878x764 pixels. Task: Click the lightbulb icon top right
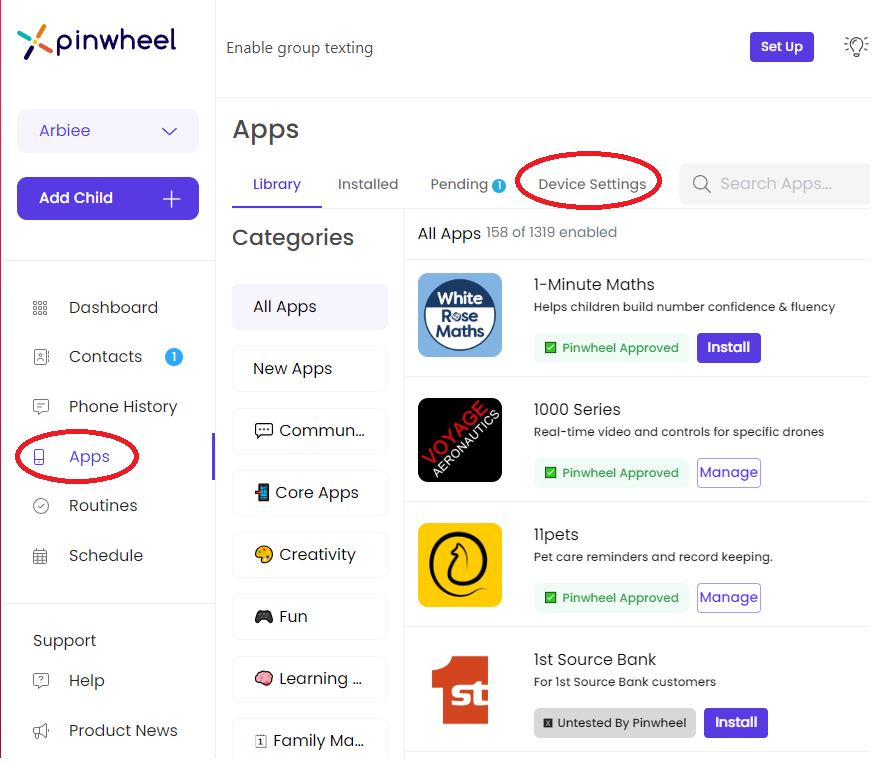(855, 46)
